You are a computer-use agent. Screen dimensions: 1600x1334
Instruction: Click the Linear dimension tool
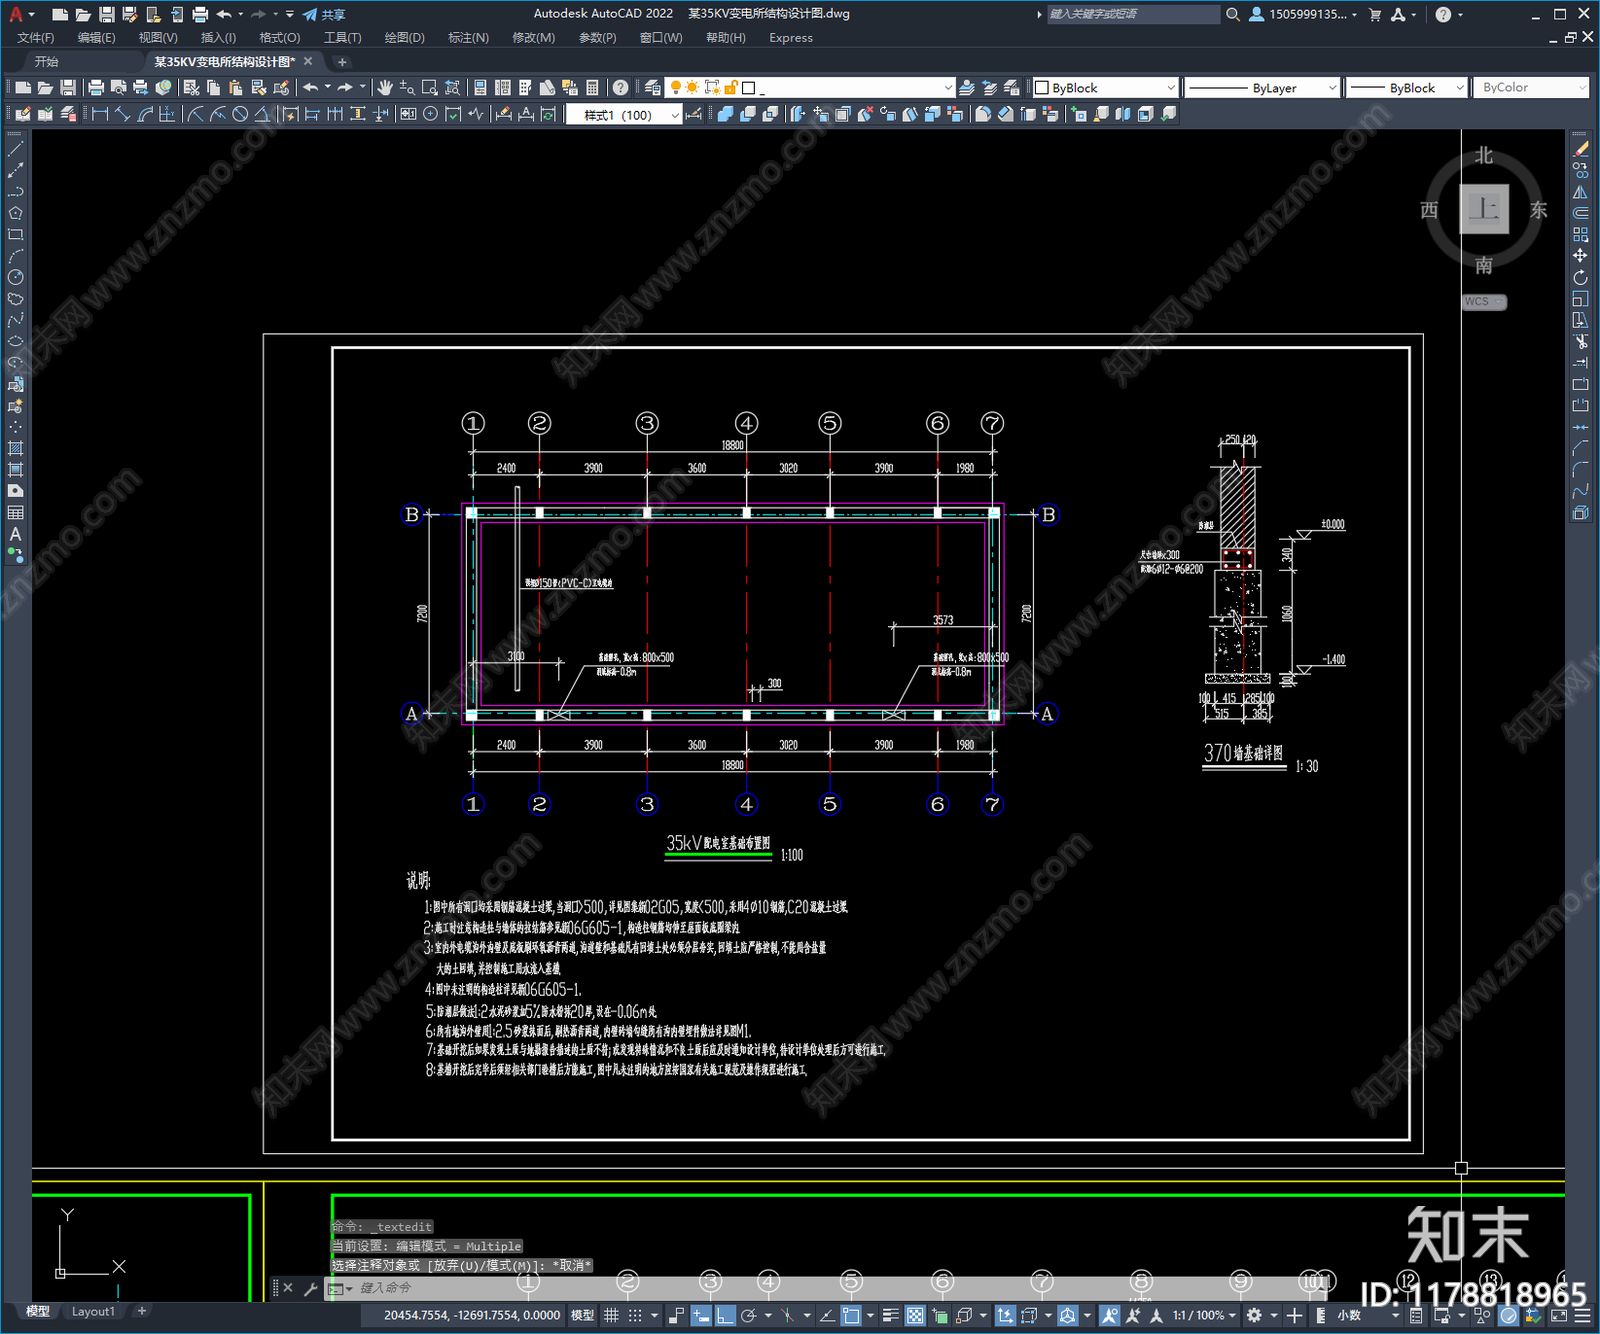click(100, 114)
